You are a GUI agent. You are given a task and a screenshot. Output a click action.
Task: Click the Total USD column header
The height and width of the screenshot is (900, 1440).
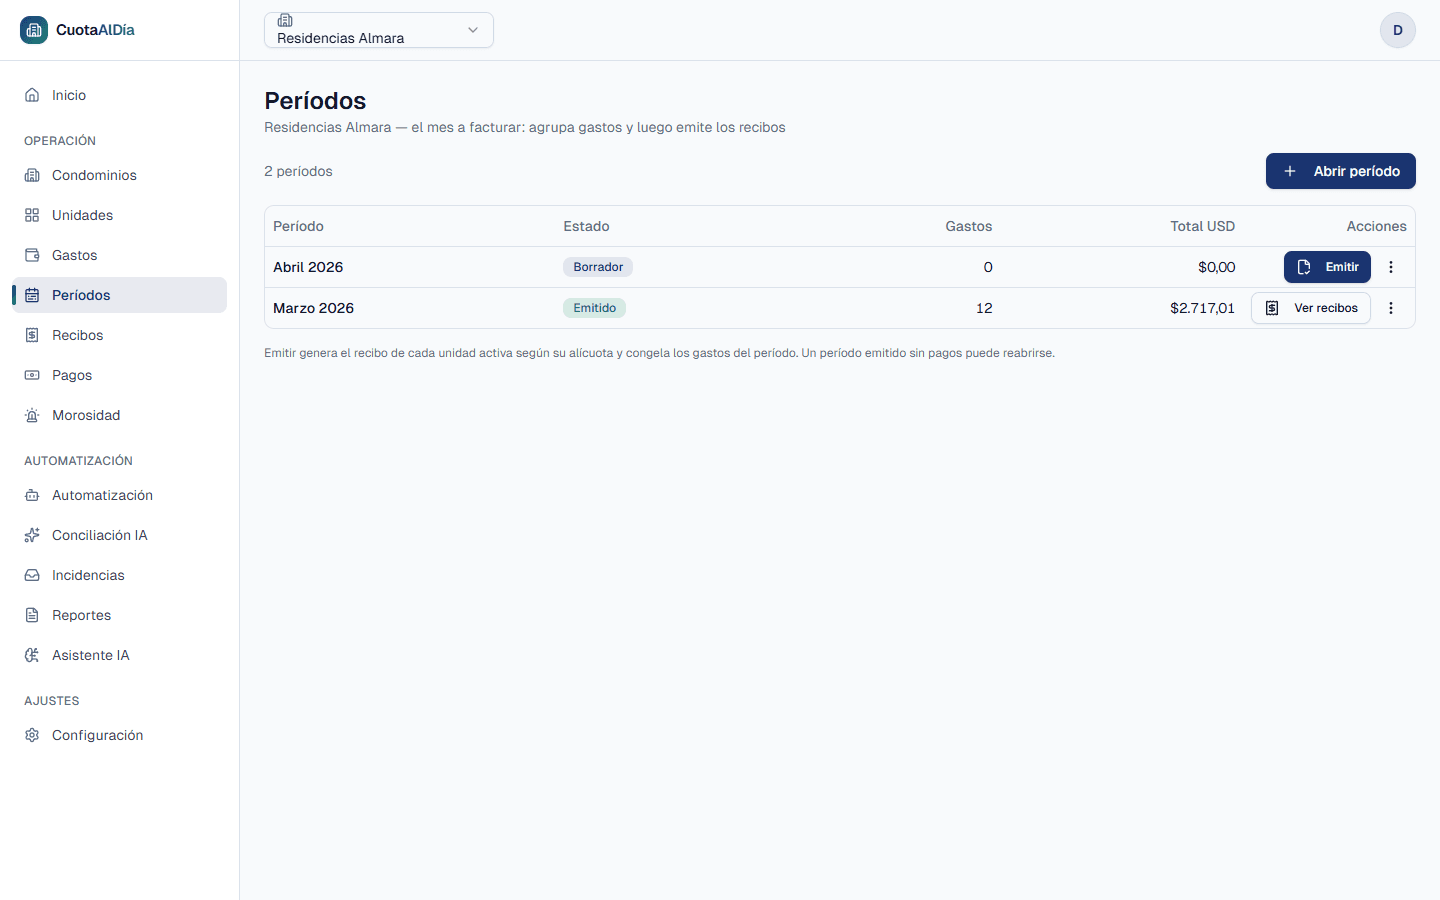[1202, 226]
